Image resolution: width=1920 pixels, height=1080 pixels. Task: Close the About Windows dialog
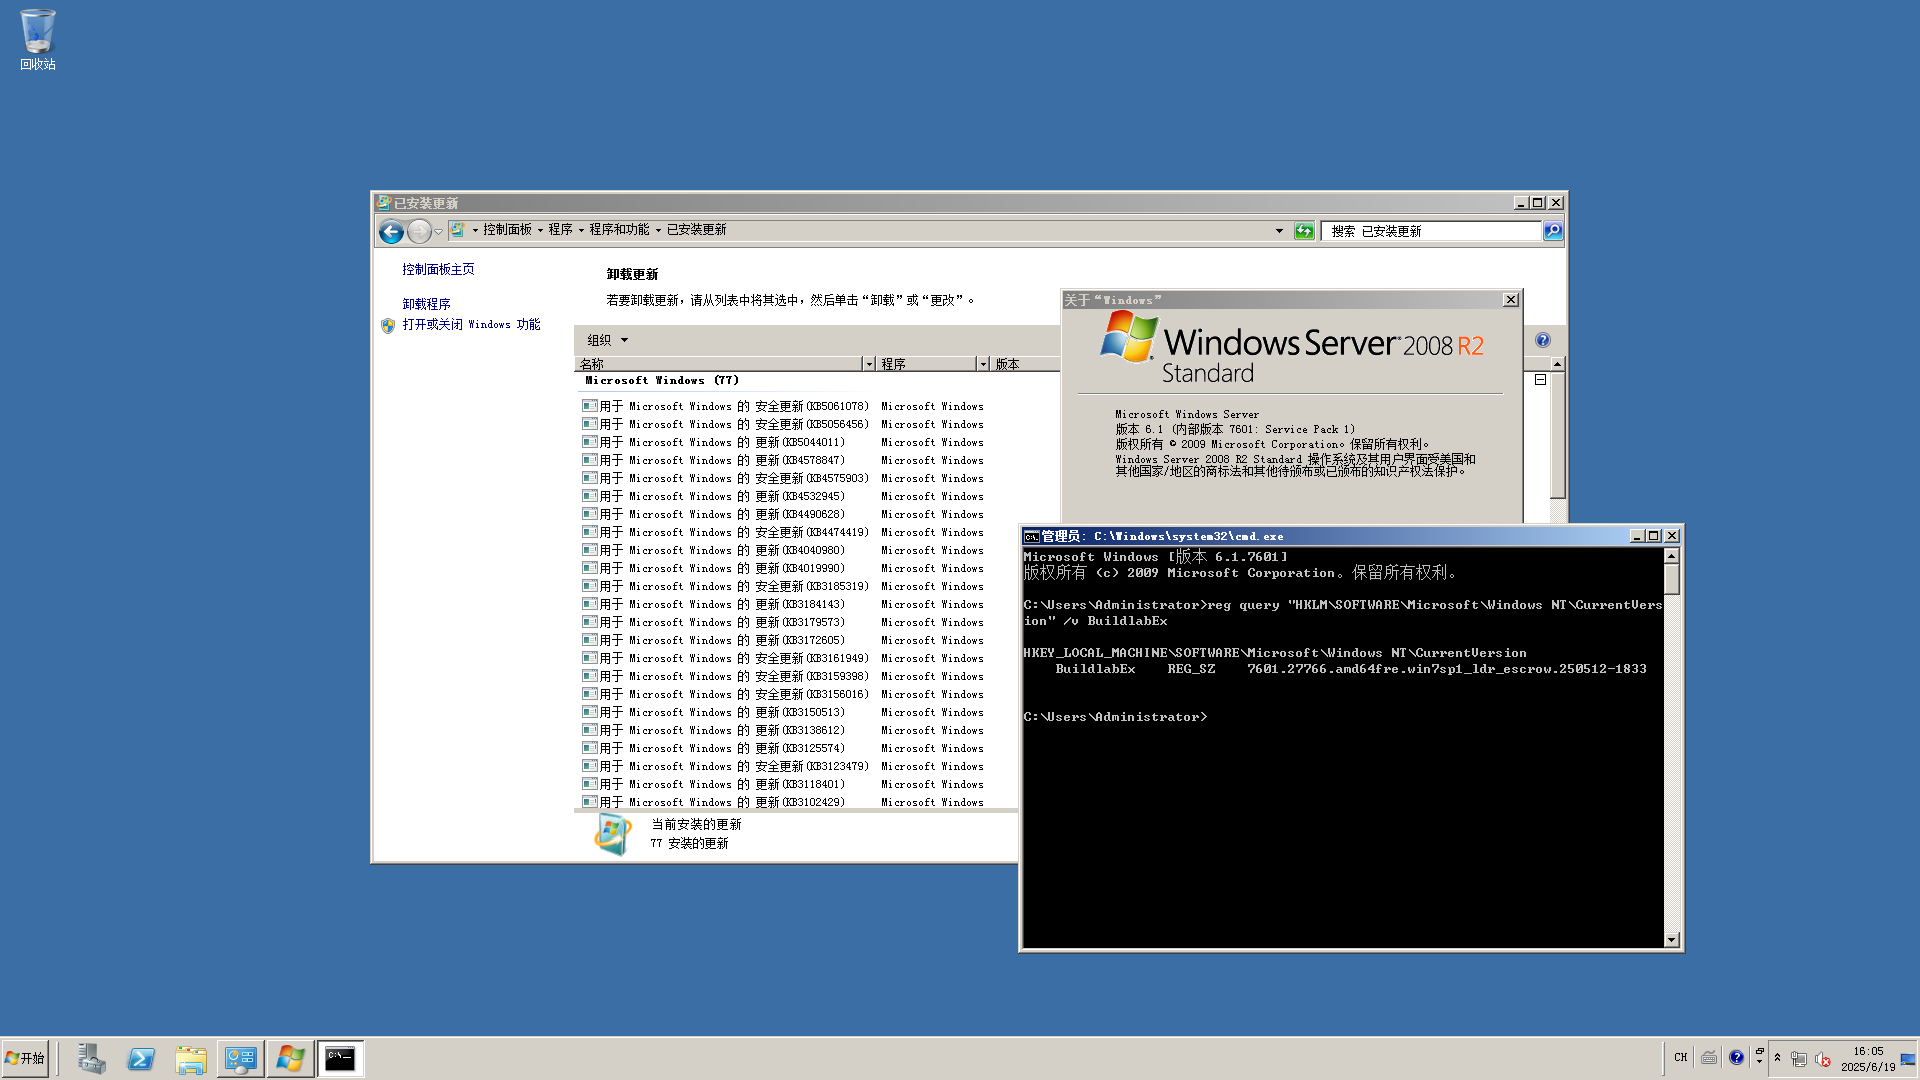point(1510,300)
